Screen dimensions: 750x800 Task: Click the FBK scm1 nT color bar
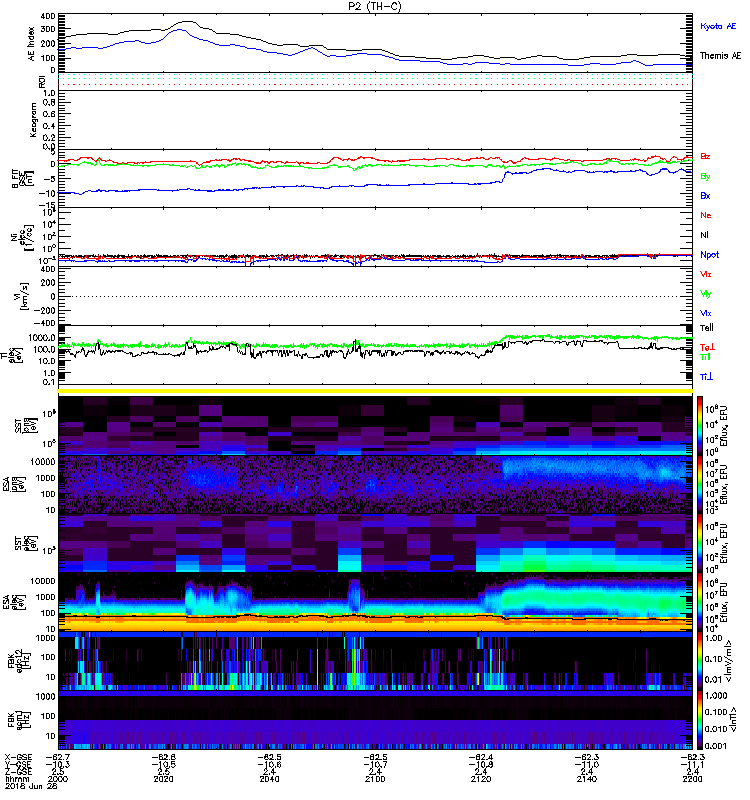coord(700,719)
